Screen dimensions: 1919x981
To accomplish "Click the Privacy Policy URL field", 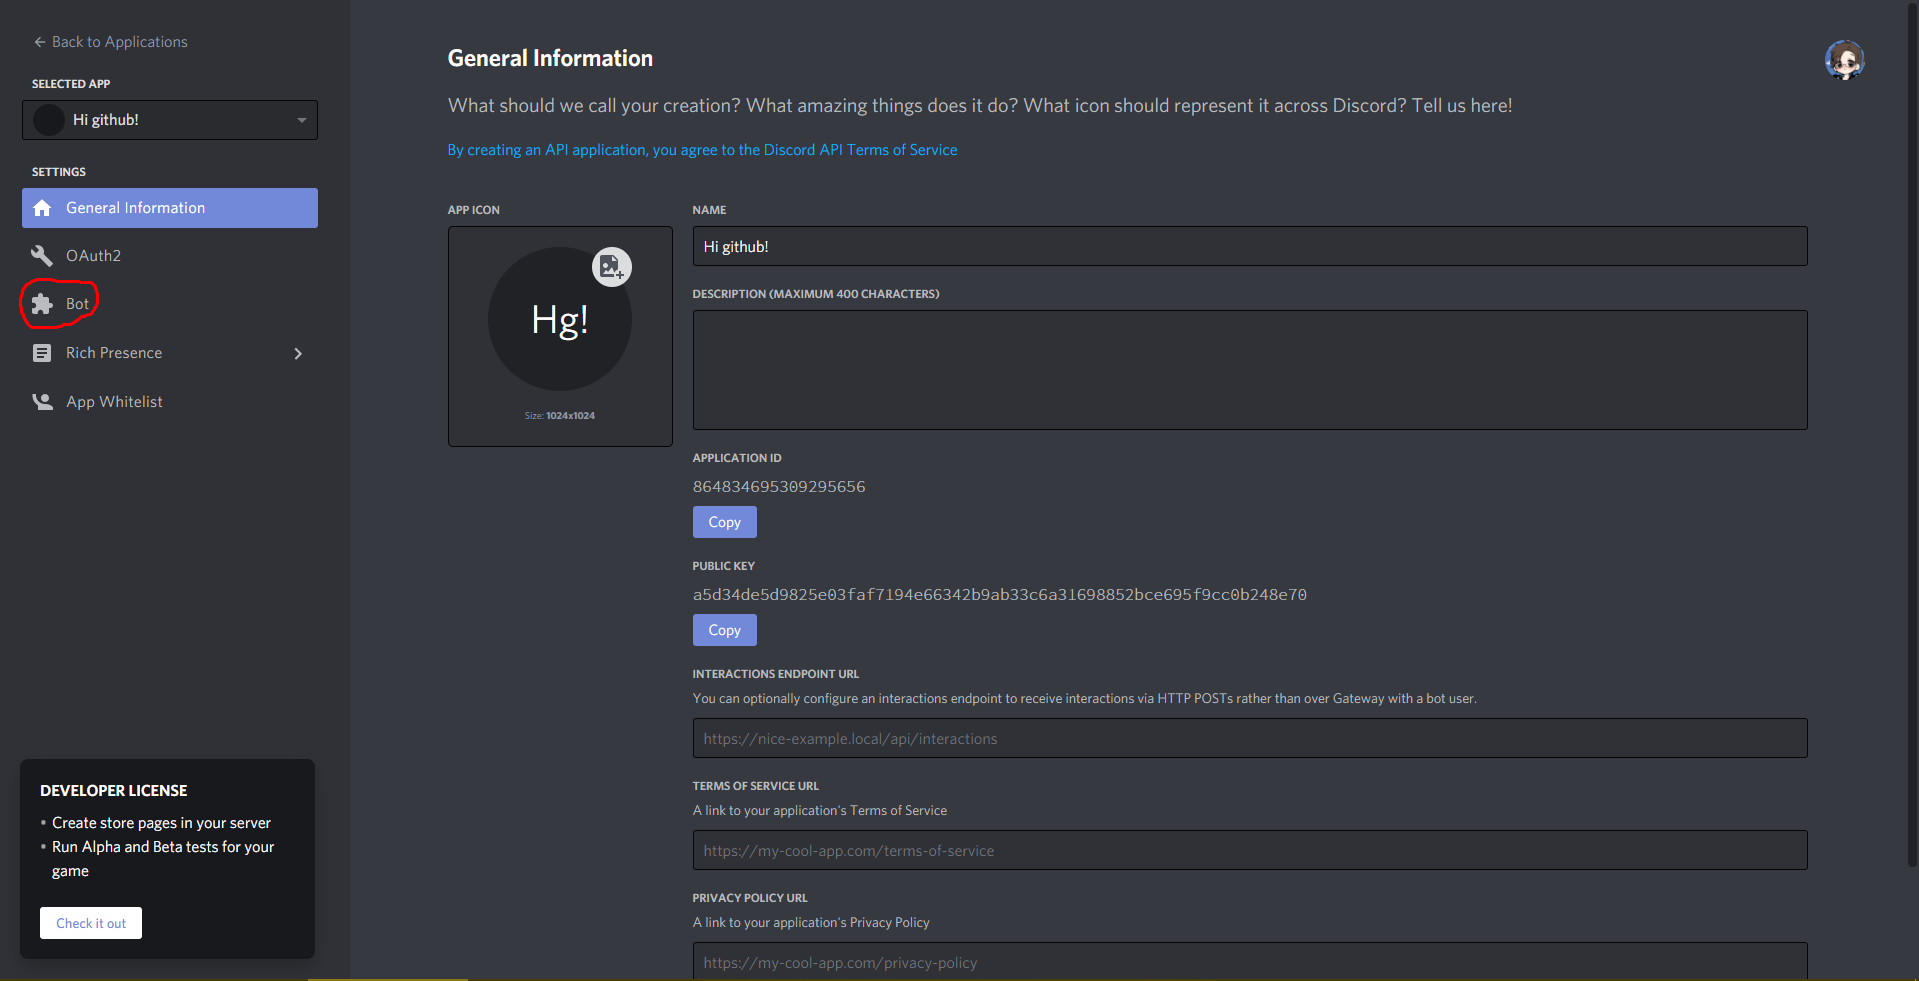I will click(x=1250, y=961).
